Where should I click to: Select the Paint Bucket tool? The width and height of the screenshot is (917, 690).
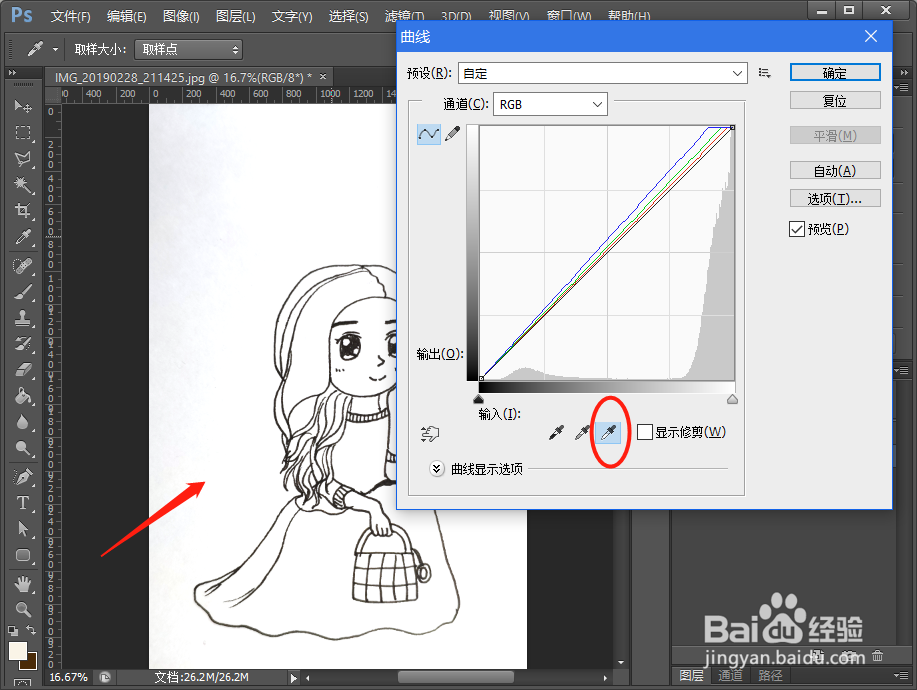click(x=23, y=396)
